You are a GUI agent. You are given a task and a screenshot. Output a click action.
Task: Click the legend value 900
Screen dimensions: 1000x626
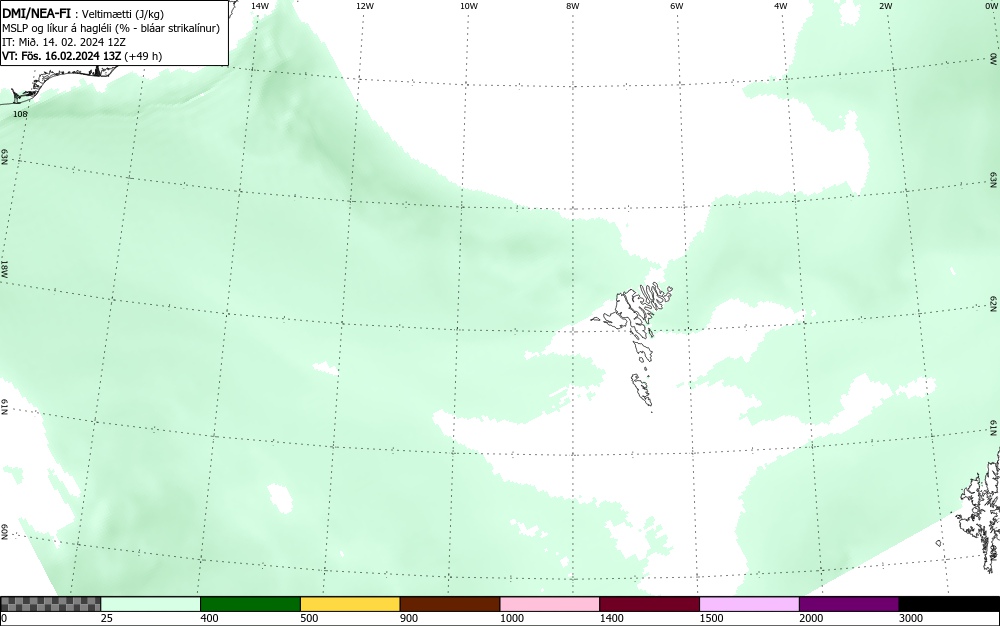point(409,618)
